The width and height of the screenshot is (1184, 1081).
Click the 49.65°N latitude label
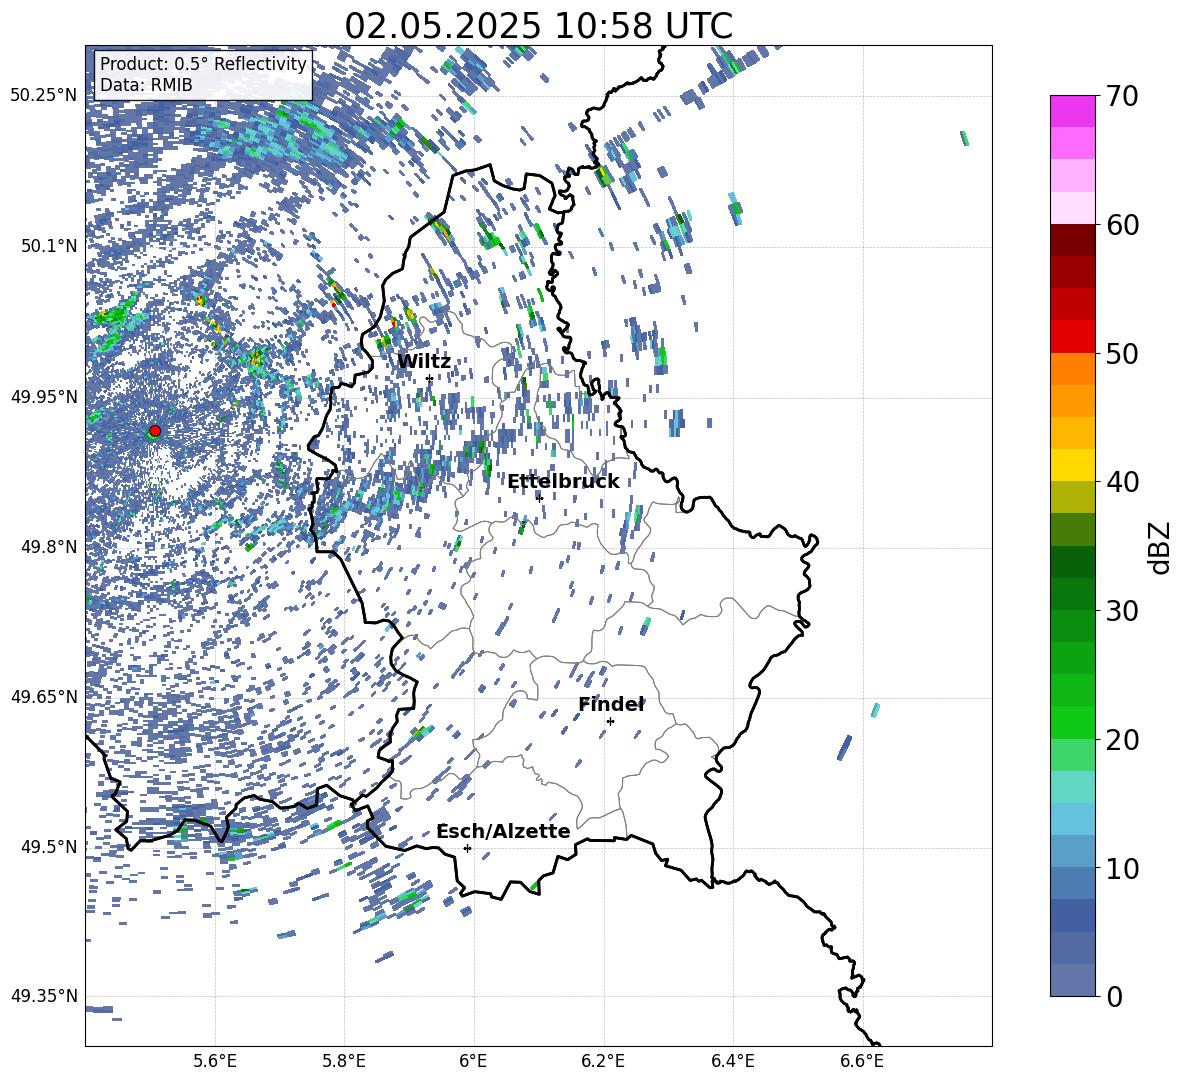(44, 697)
